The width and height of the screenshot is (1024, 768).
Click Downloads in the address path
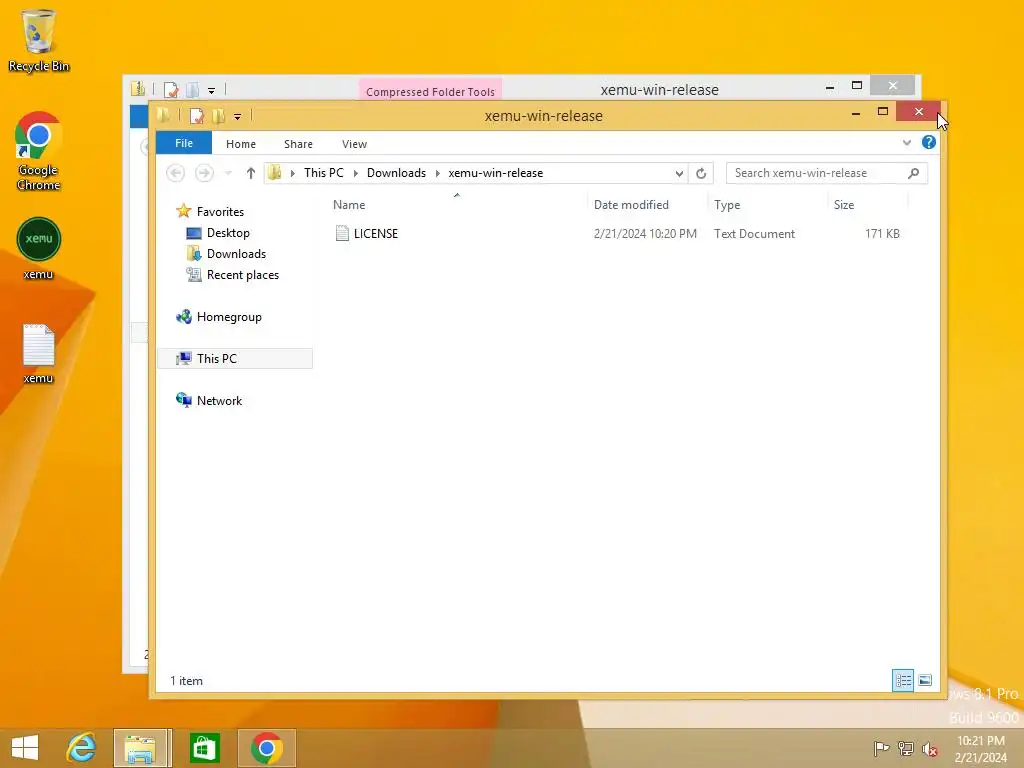396,173
